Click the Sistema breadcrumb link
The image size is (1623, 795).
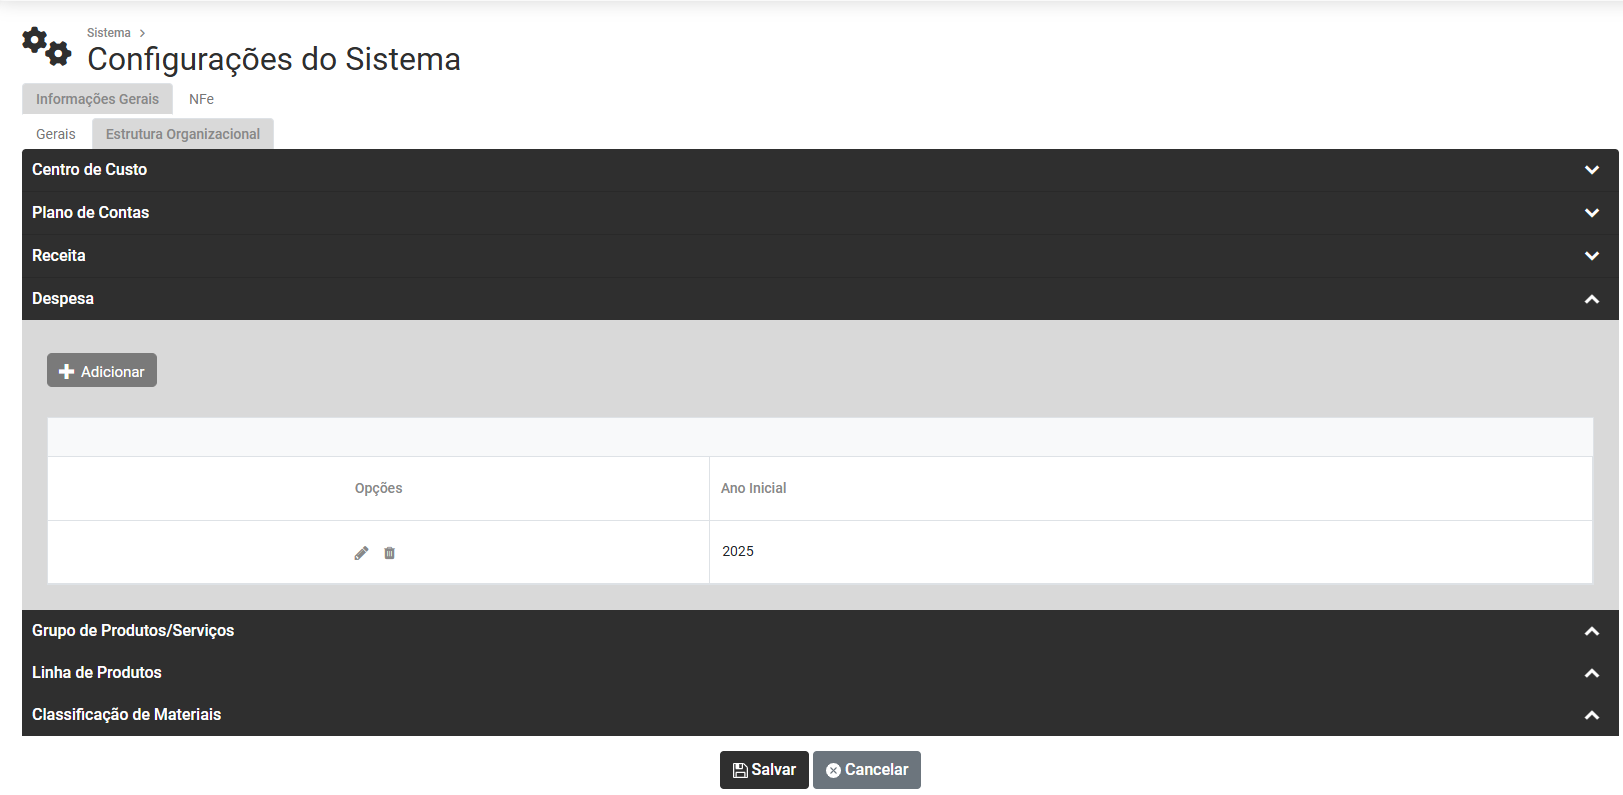[109, 33]
